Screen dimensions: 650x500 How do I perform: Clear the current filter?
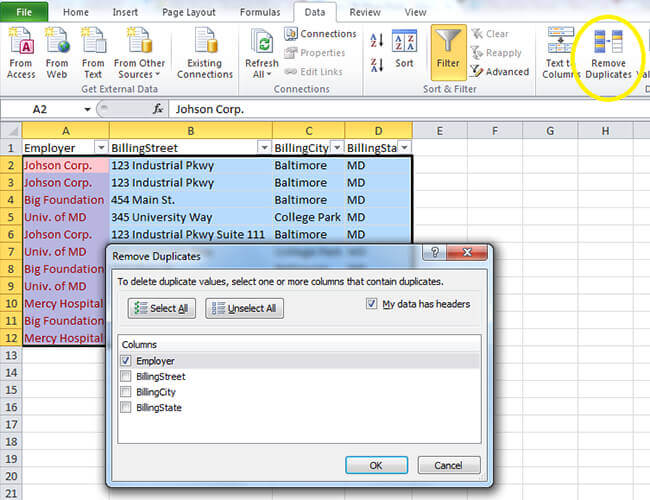(490, 34)
